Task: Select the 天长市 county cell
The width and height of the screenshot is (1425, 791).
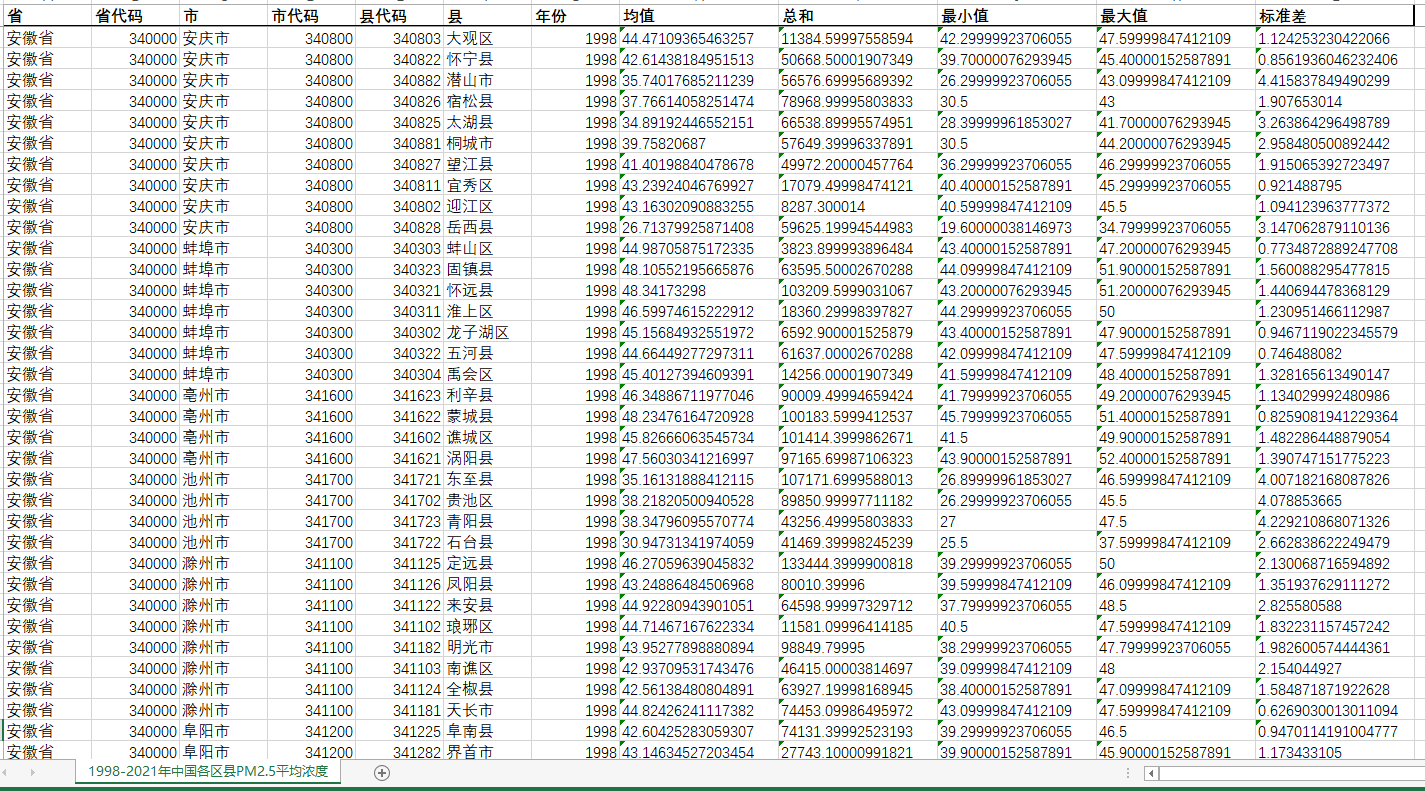Action: pos(488,710)
